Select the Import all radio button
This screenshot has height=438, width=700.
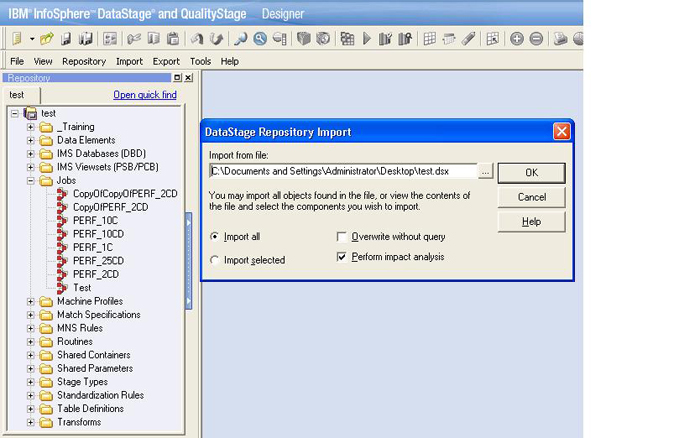pos(215,237)
